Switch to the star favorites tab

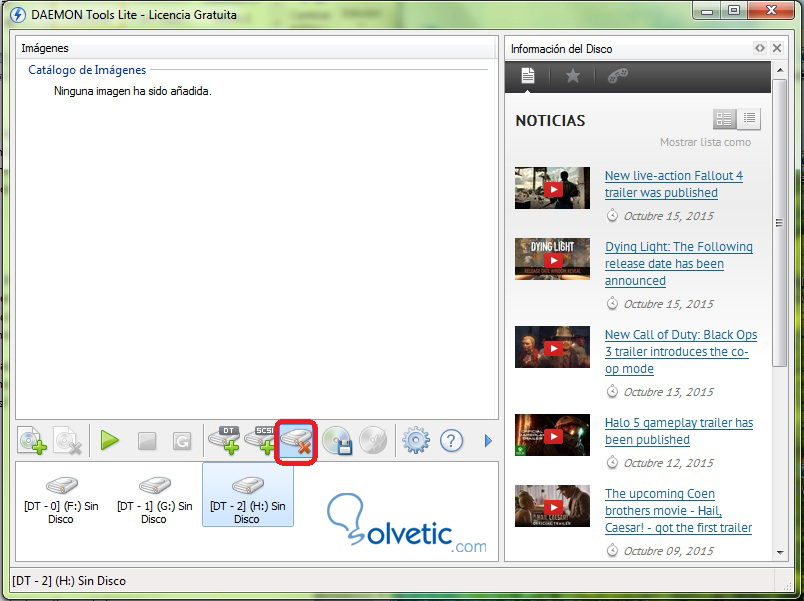pyautogui.click(x=572, y=76)
